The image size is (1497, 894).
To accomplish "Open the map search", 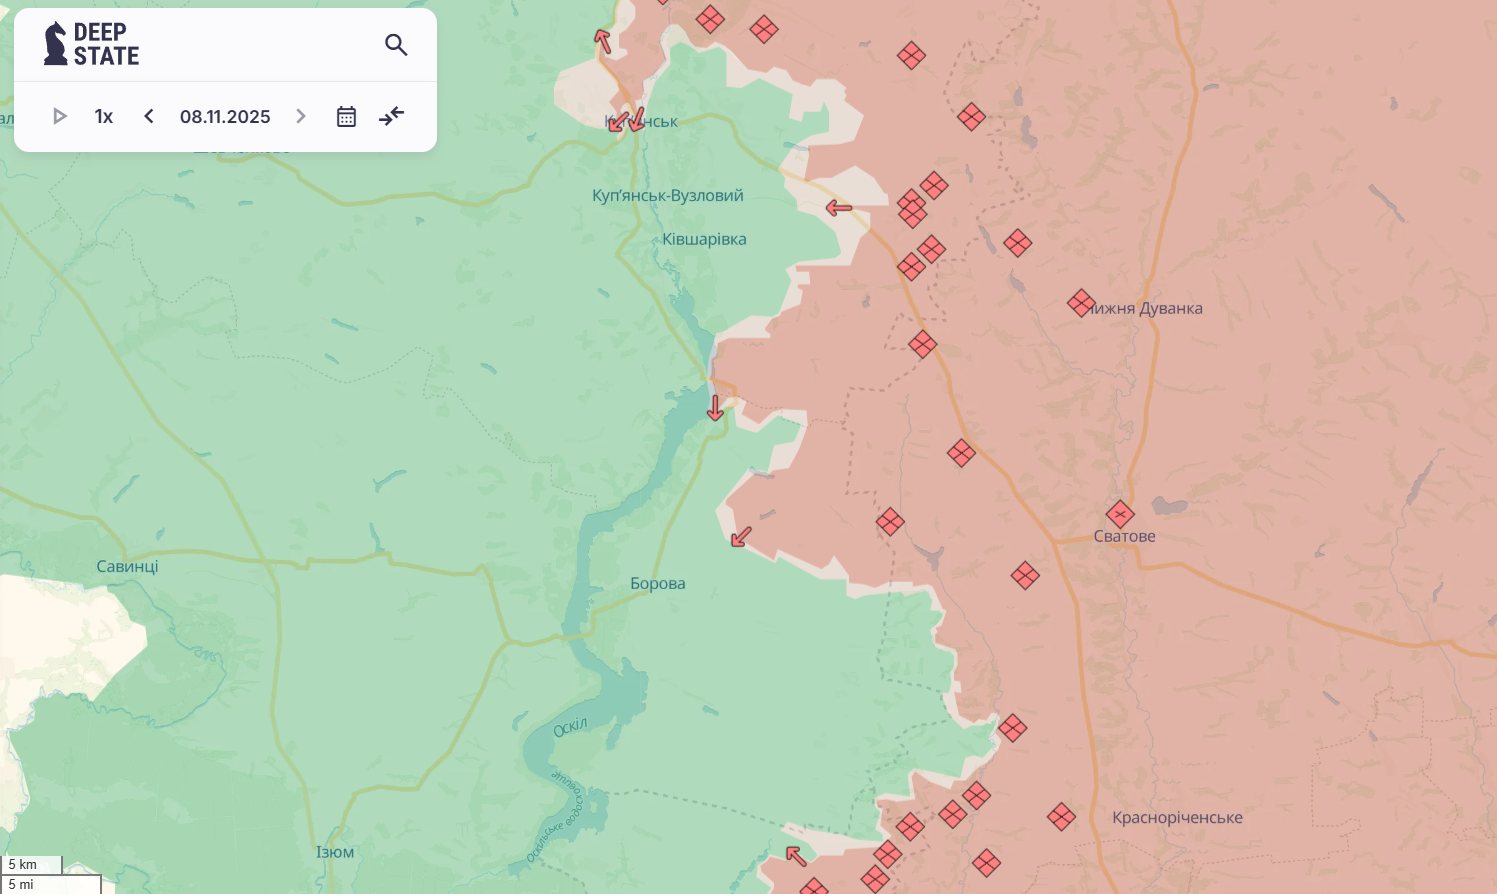I will pos(396,45).
